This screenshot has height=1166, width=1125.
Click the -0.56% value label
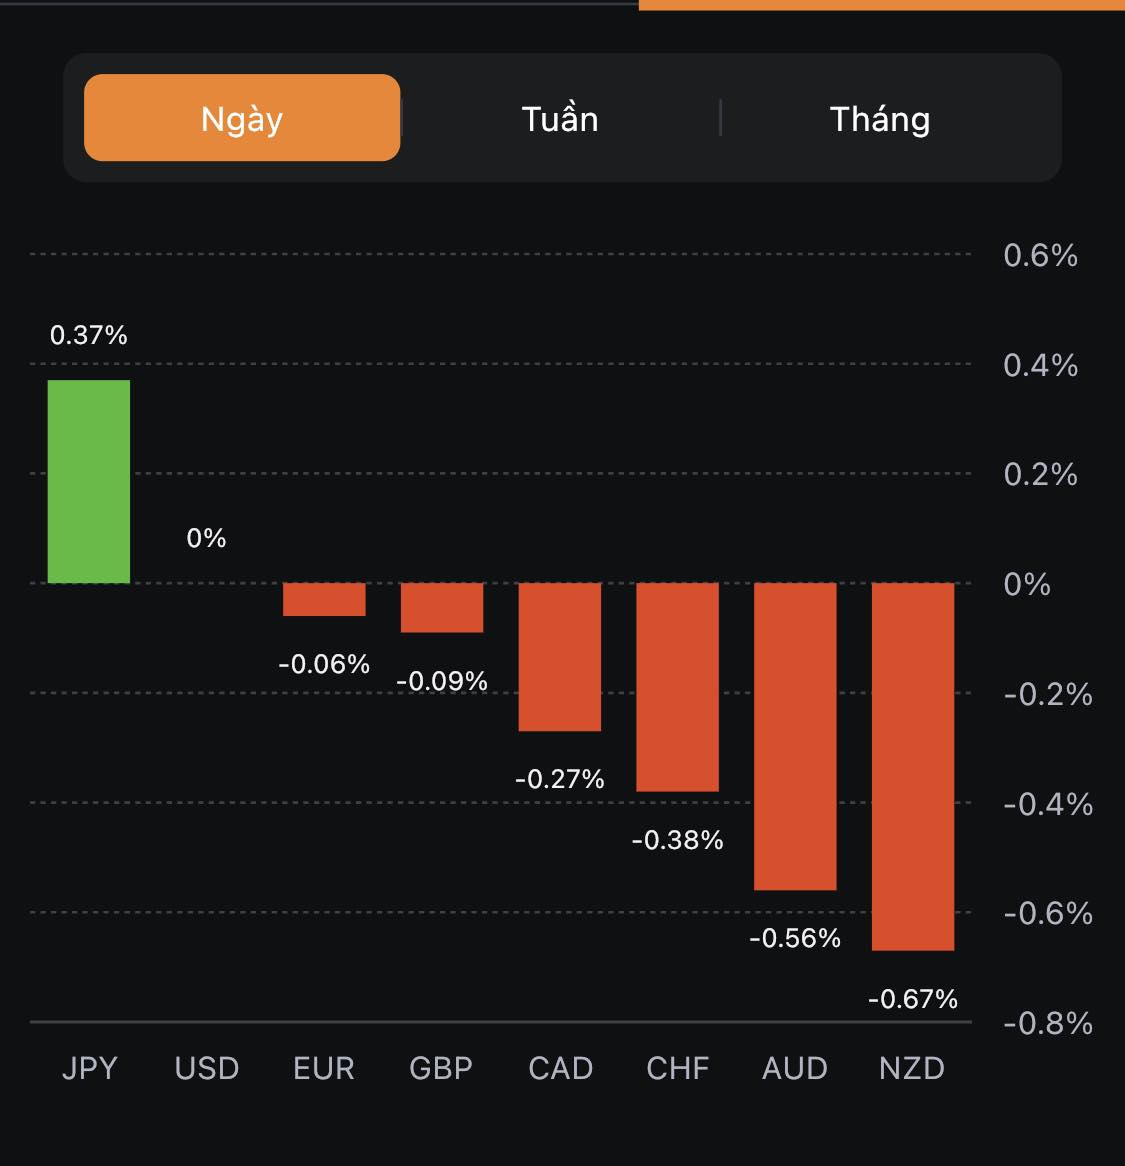pos(795,938)
